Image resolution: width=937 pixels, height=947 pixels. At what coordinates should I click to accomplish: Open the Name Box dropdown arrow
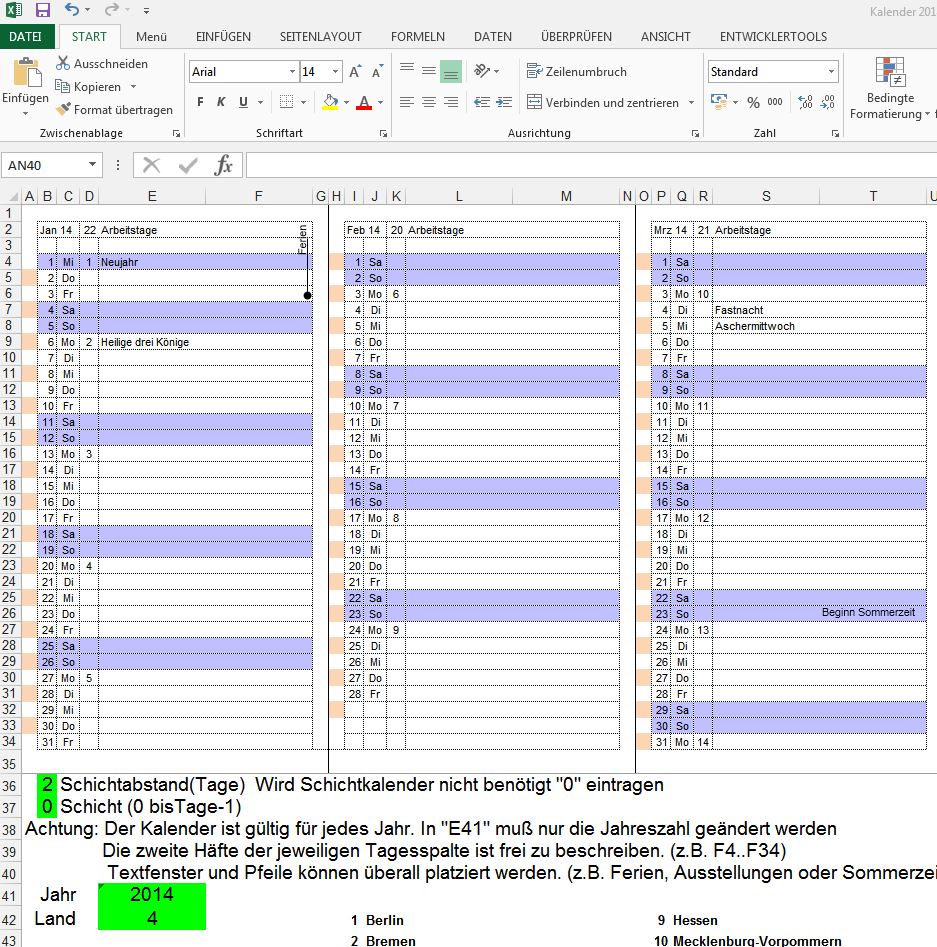(x=93, y=165)
